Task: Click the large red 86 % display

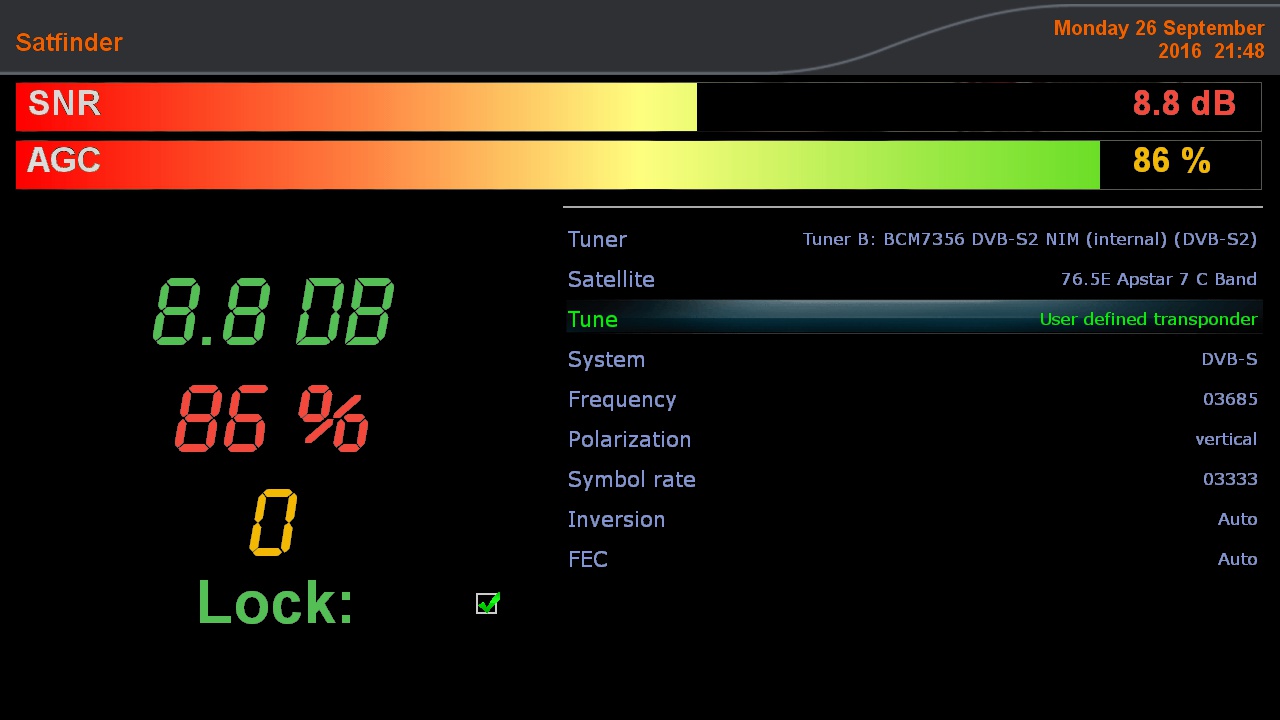Action: [x=272, y=418]
